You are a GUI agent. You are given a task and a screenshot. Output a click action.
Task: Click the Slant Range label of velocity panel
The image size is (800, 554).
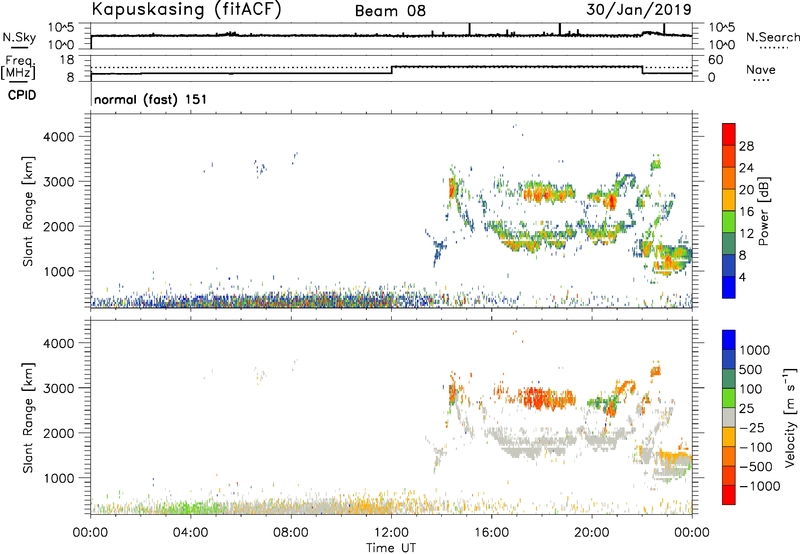(x=28, y=418)
